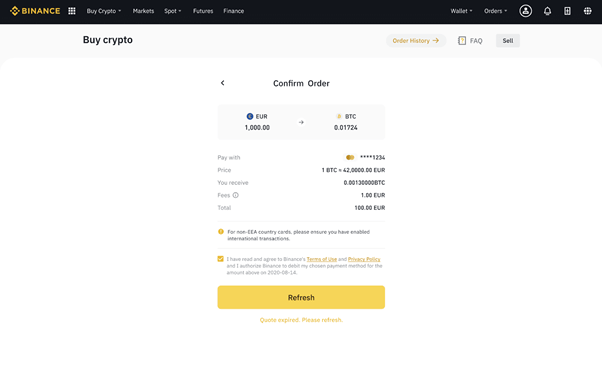The width and height of the screenshot is (602, 373).
Task: Go back using the left arrow
Action: [x=222, y=83]
